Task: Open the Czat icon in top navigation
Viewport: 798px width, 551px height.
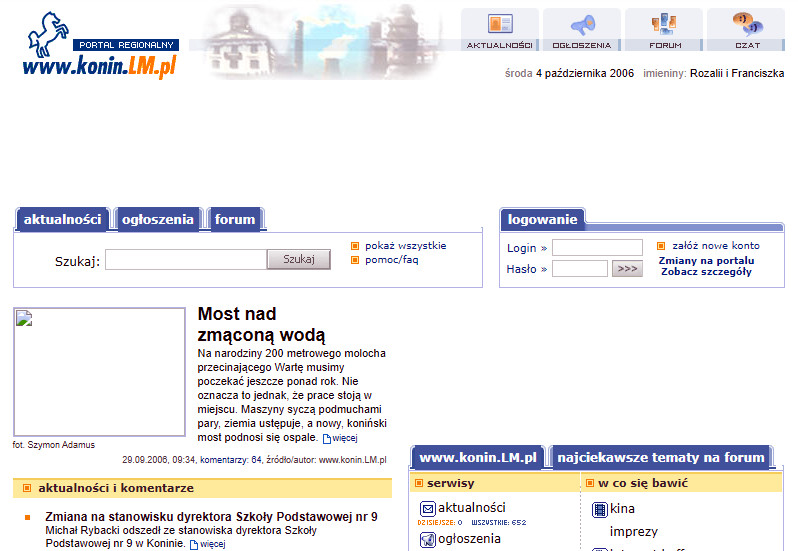Action: click(x=746, y=25)
